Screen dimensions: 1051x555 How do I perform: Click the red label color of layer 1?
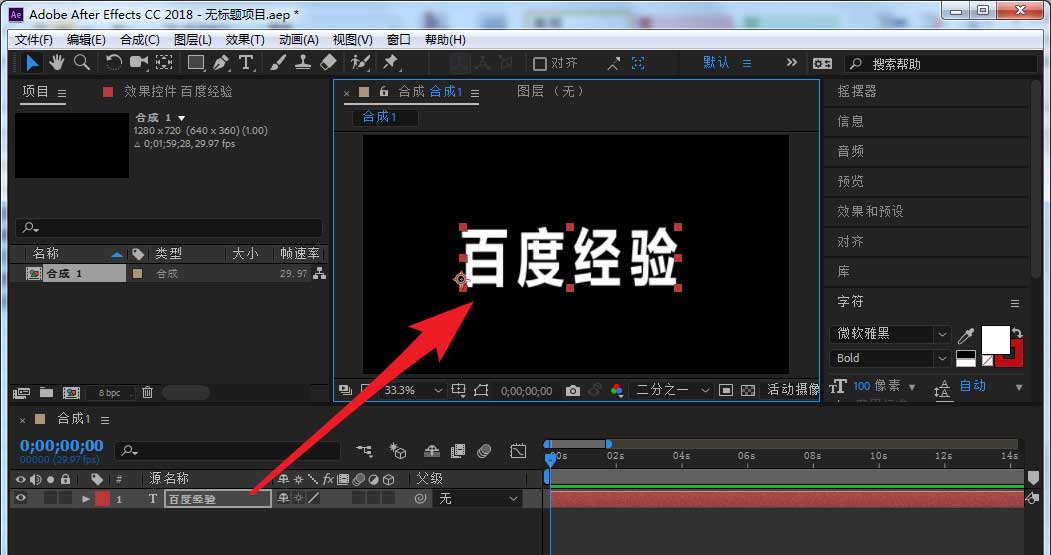(103, 499)
